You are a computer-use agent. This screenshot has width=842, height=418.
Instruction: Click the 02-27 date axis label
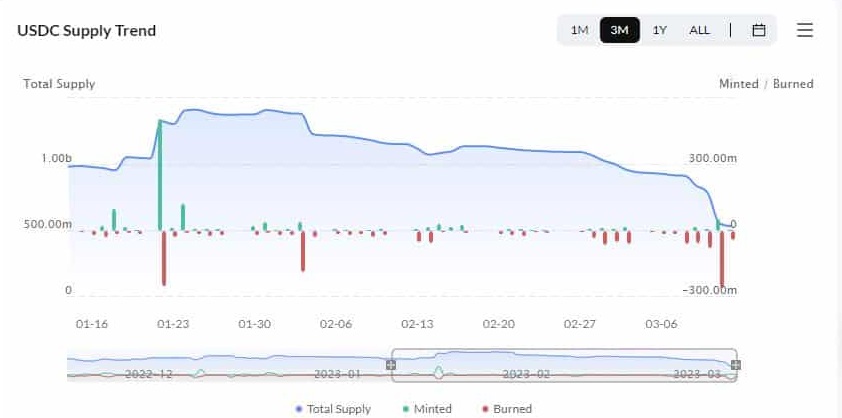pyautogui.click(x=580, y=324)
